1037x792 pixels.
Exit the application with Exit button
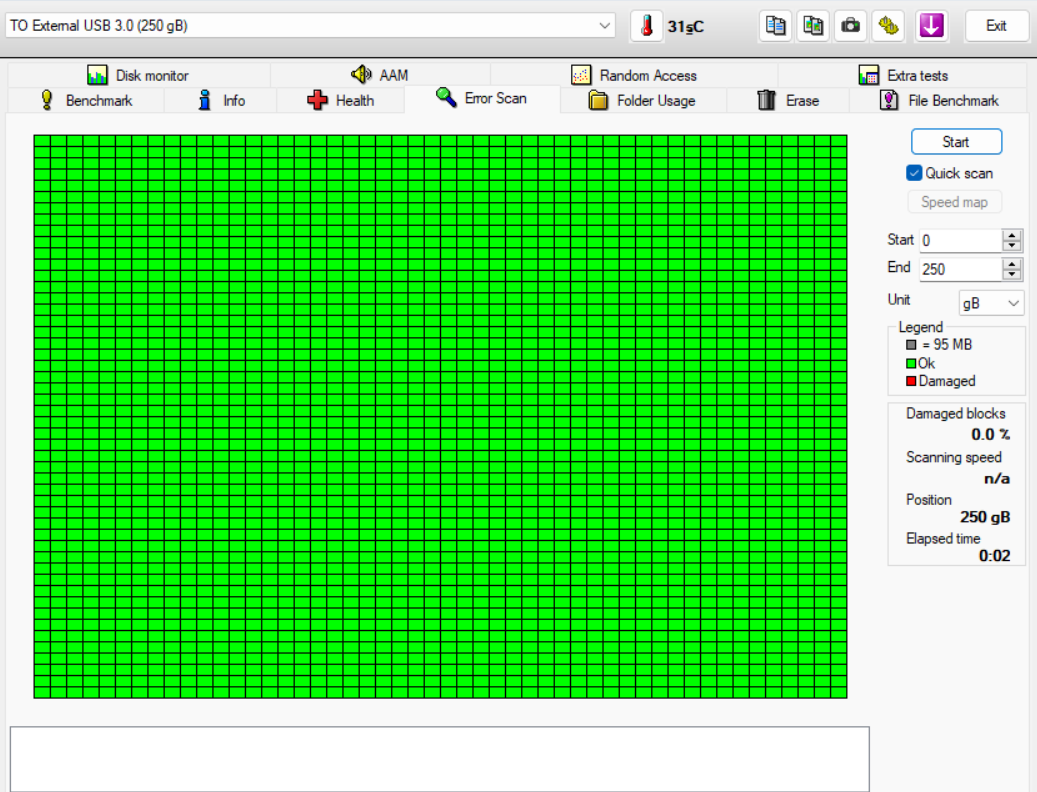point(996,26)
